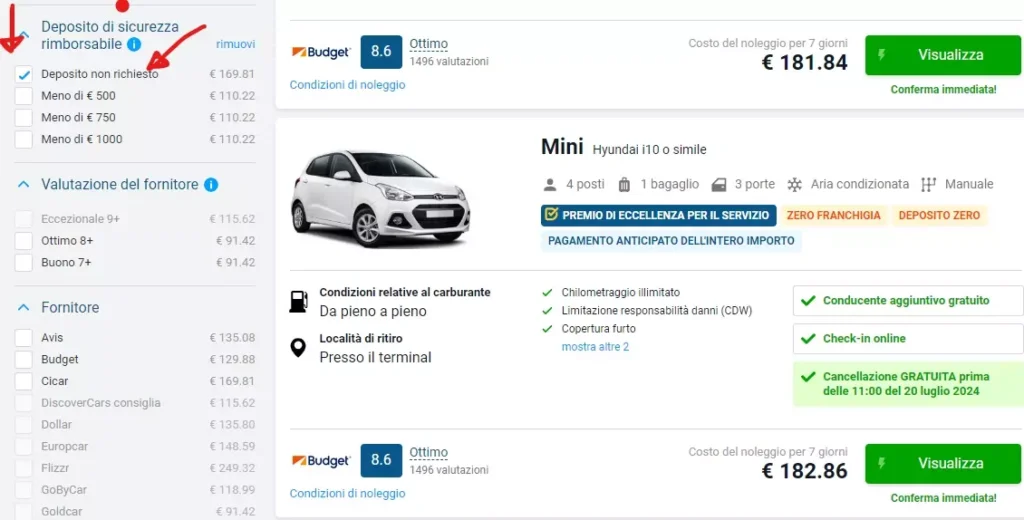Click info icon beside Deposito di sicurezza rimborsabile

[x=134, y=44]
